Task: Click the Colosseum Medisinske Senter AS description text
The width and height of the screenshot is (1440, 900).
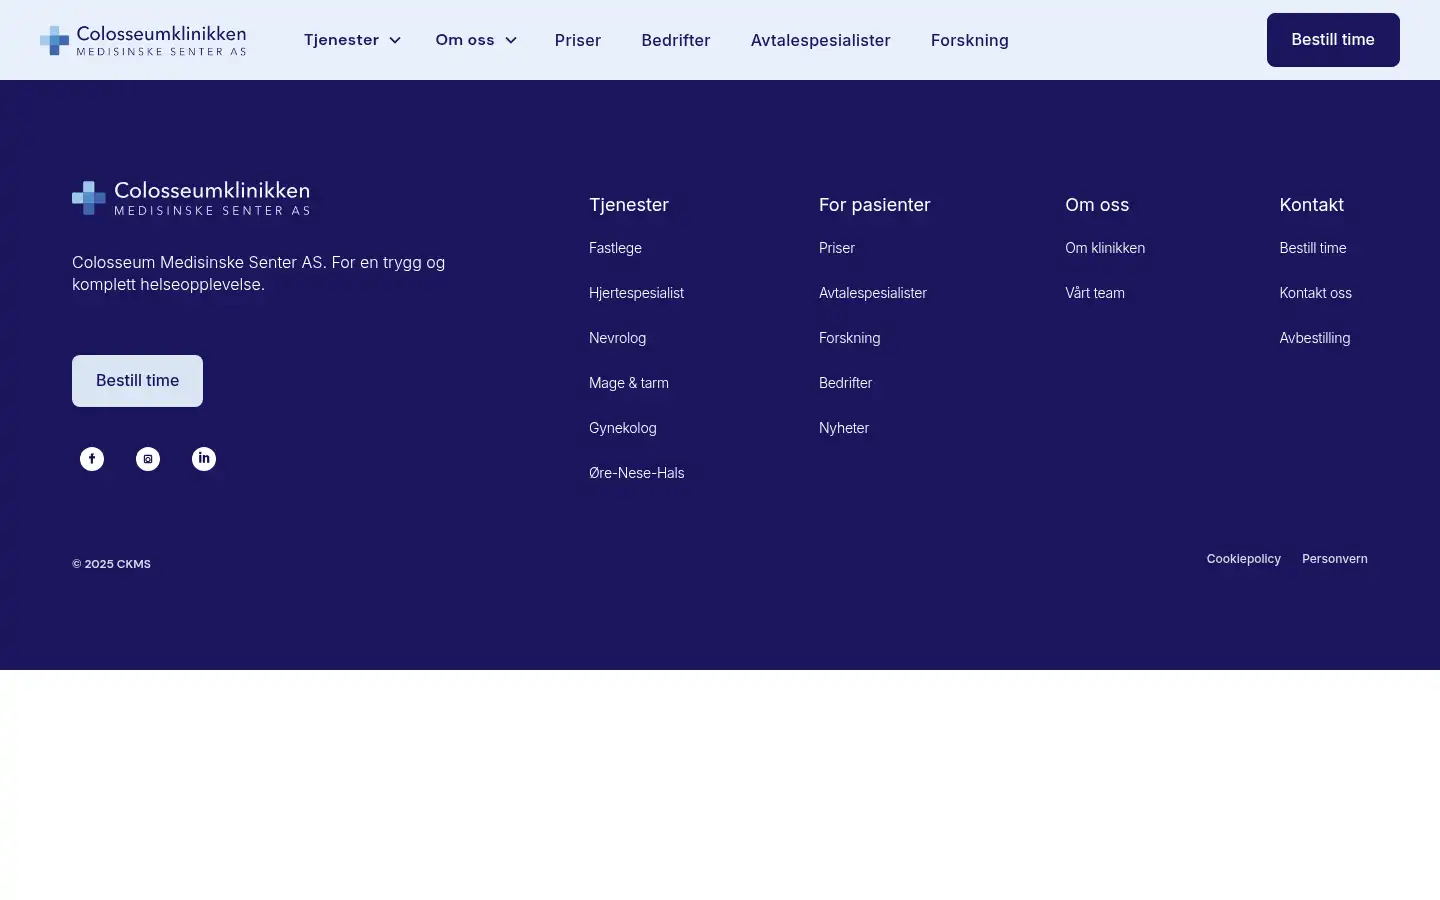Action: 259,273
